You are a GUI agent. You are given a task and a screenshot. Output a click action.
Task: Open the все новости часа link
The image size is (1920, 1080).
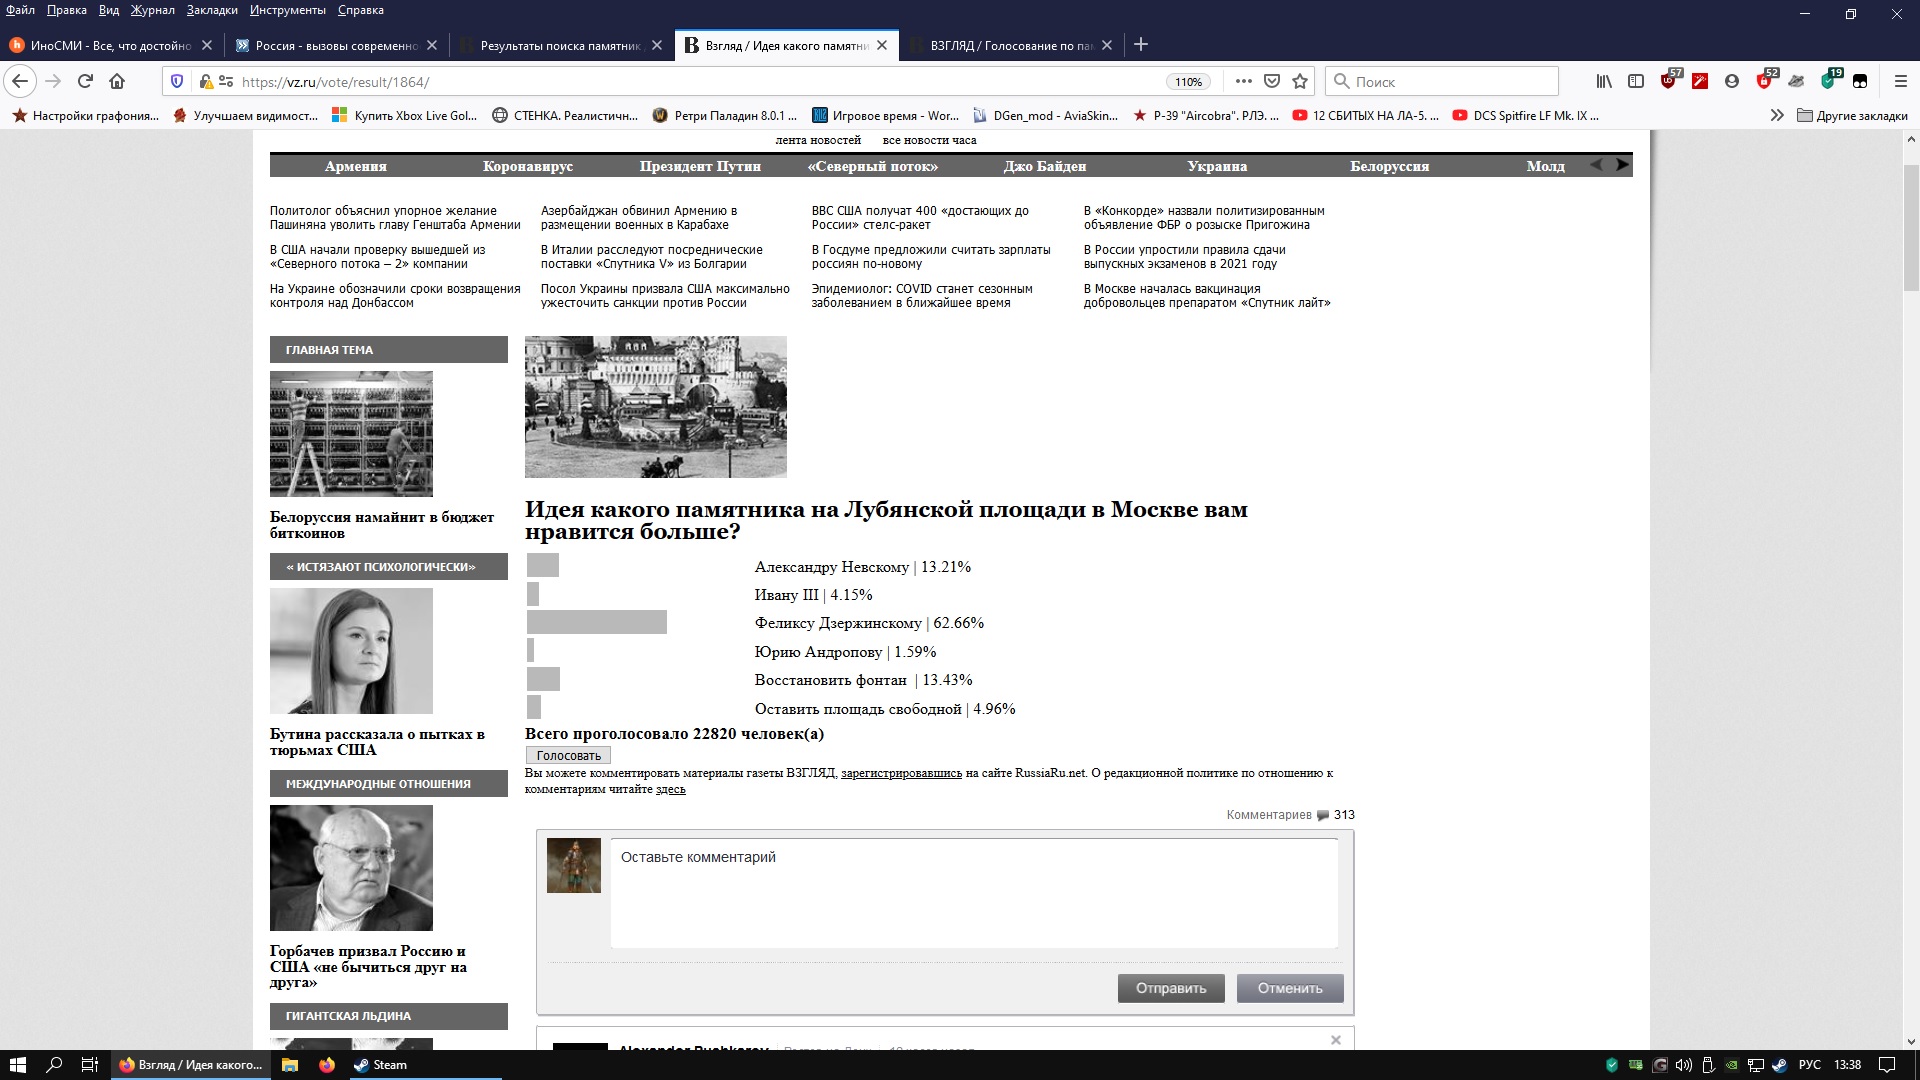929,140
